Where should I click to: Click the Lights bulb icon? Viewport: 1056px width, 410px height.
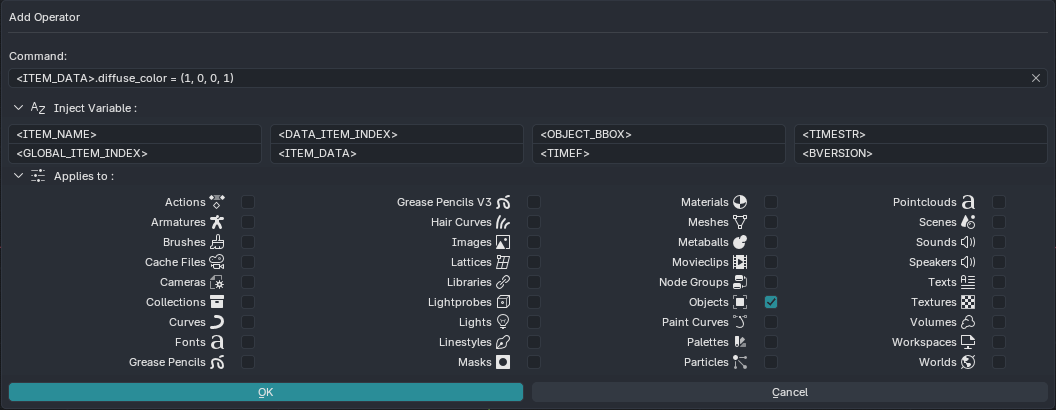[503, 322]
